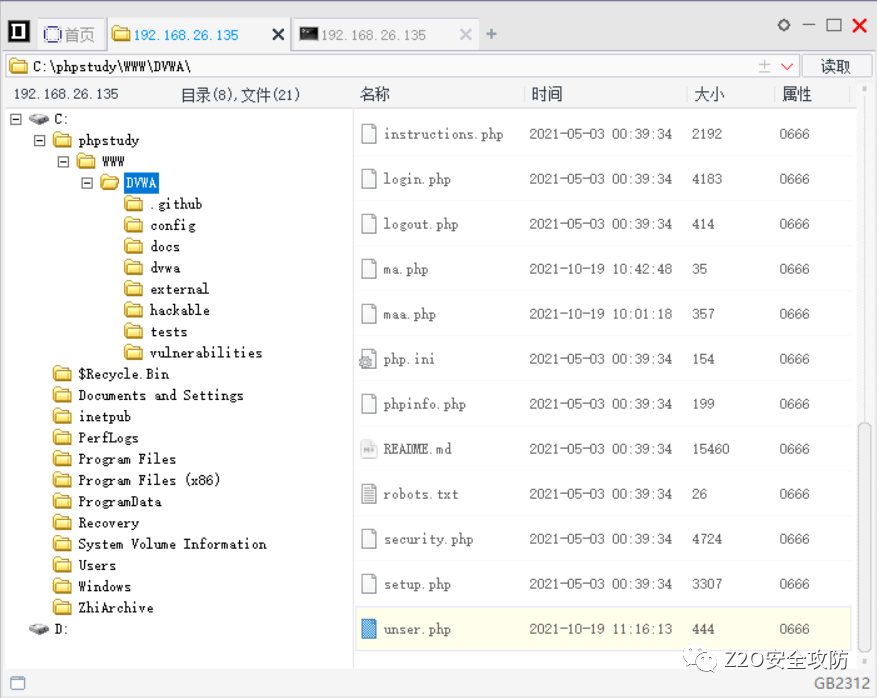This screenshot has width=877, height=698.
Task: Select System Volume Information folder
Action: pos(172,544)
